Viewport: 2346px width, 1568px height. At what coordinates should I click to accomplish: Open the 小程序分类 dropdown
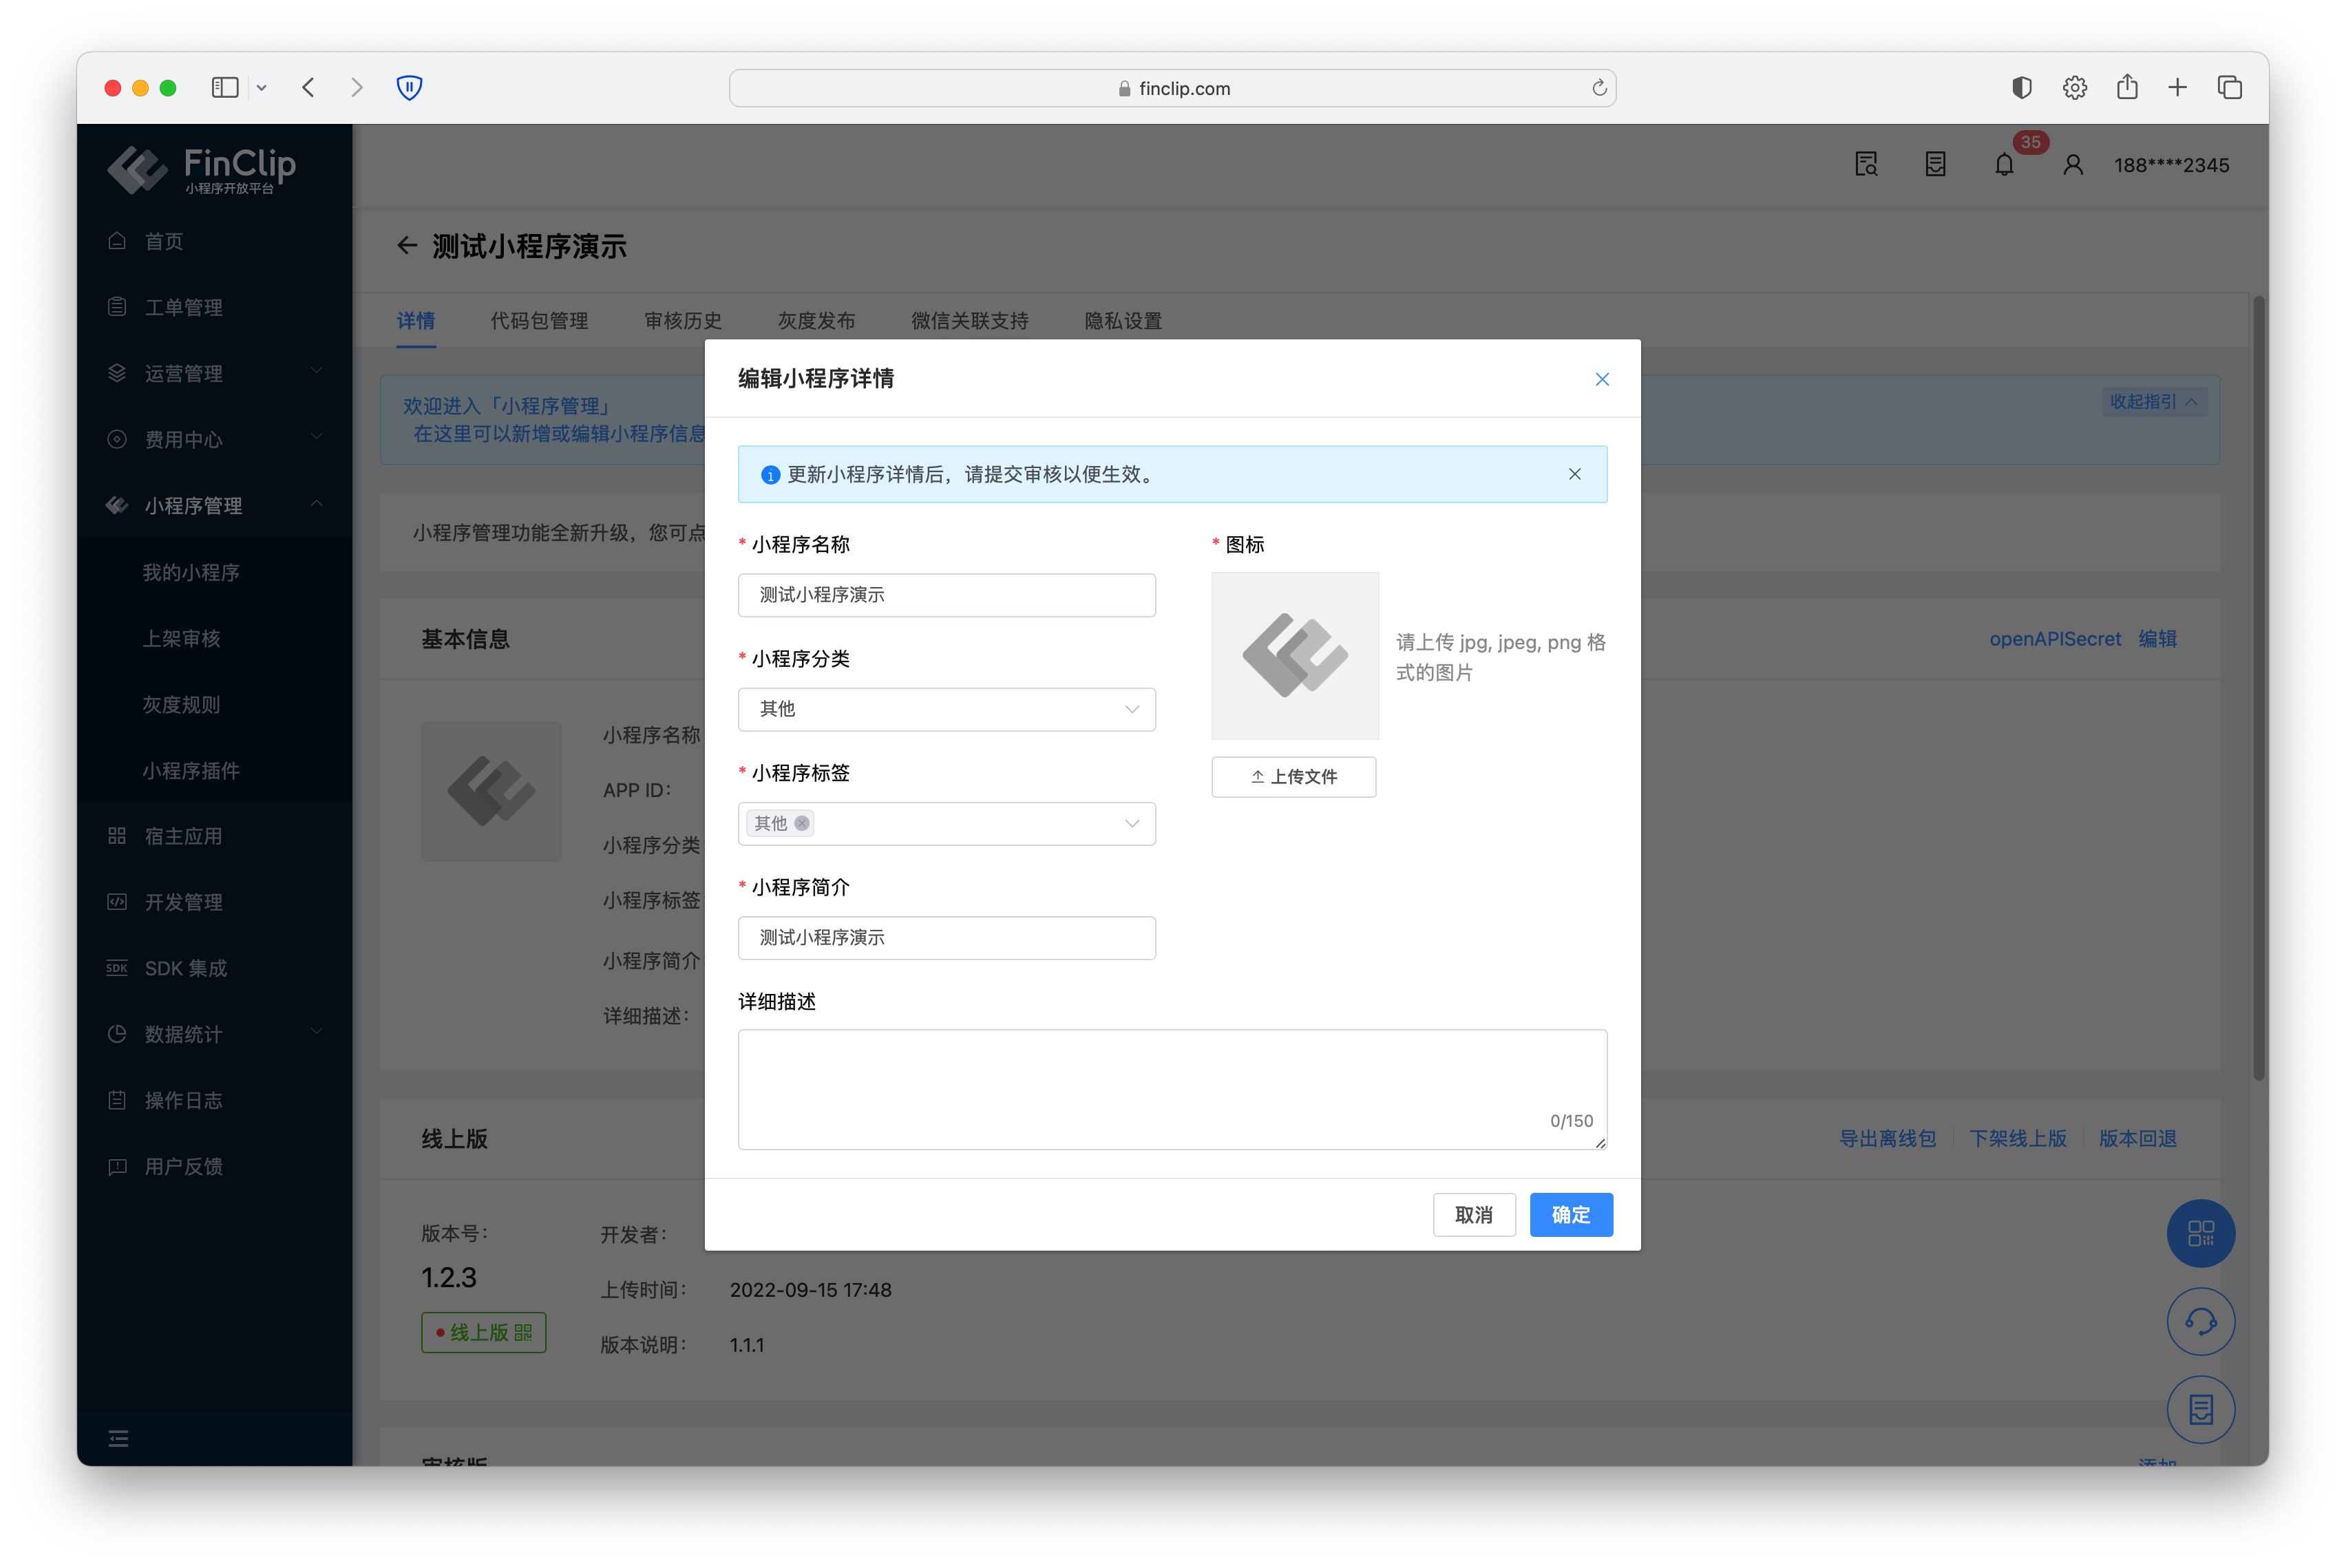(x=946, y=709)
